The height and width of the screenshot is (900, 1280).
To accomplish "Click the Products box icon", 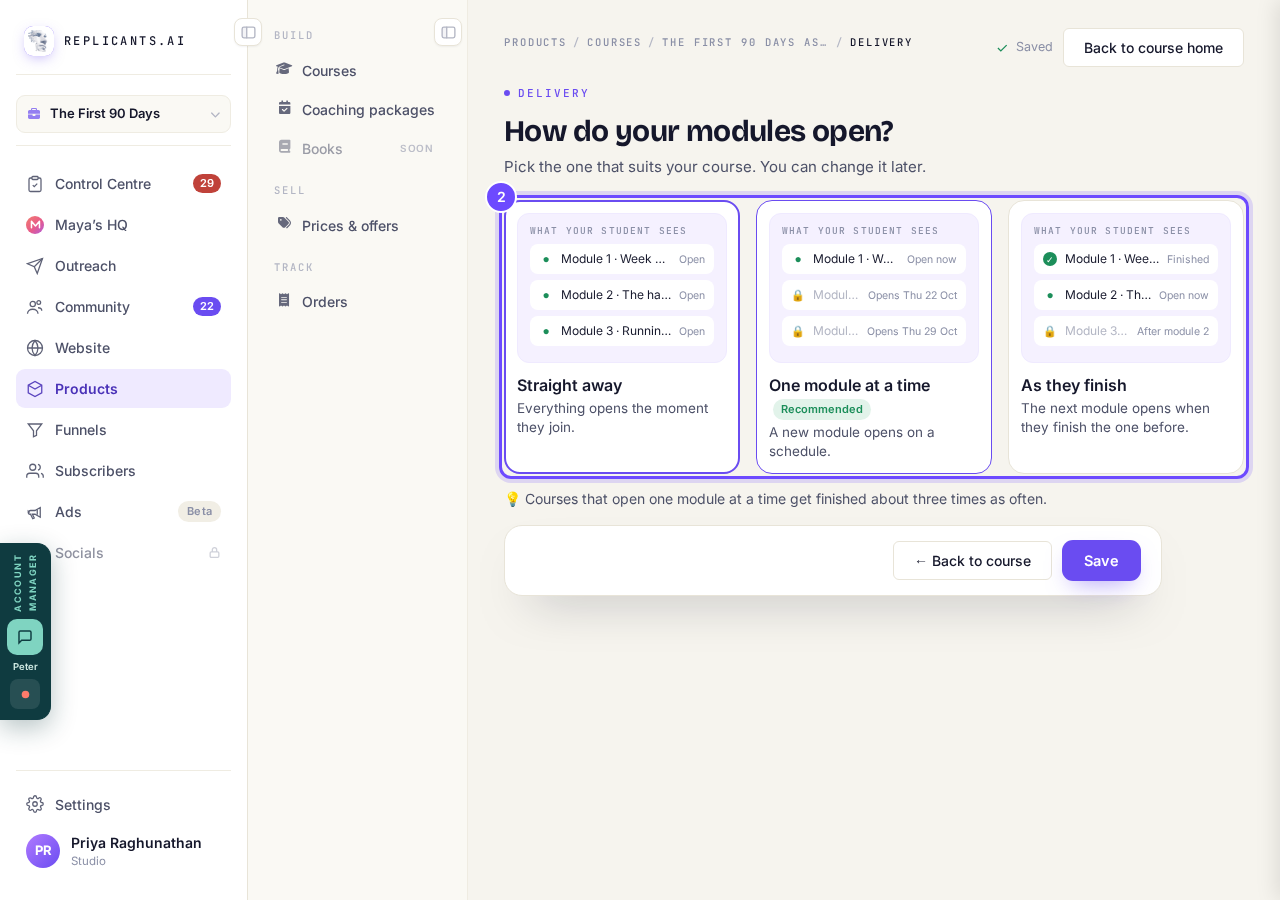I will [x=35, y=389].
